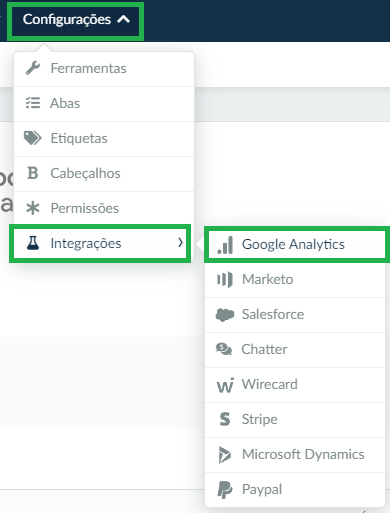Click the Microsoft Dynamics logo icon
This screenshot has width=390, height=513.
coord(225,454)
